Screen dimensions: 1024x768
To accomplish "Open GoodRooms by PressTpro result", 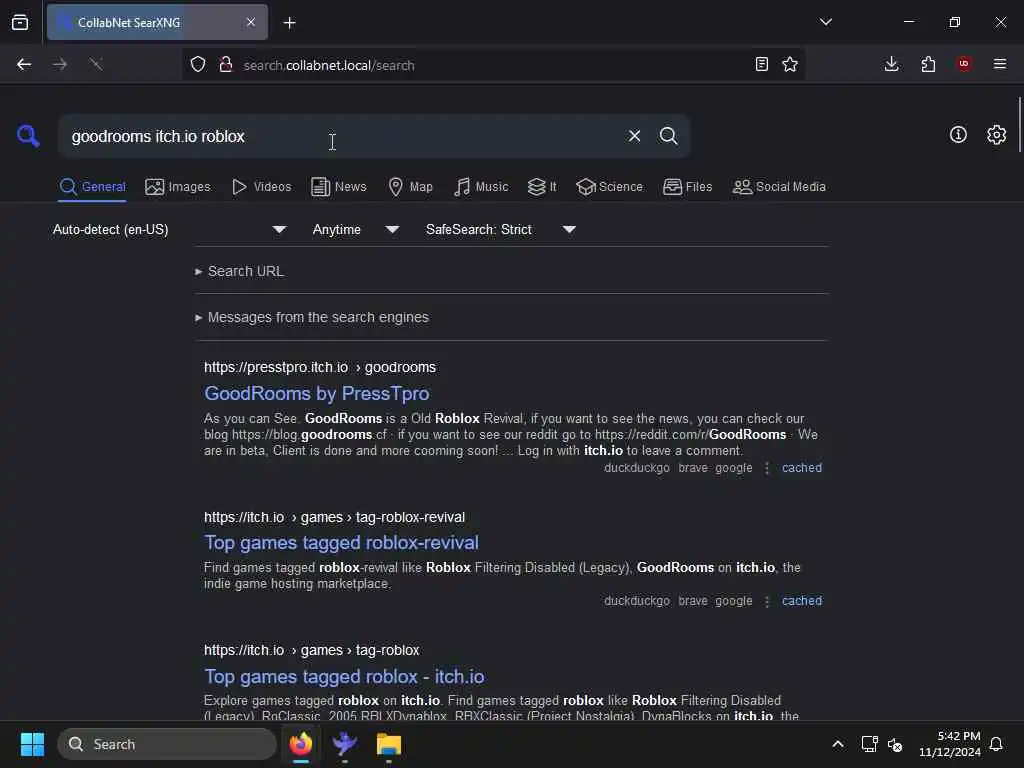I will (x=317, y=394).
